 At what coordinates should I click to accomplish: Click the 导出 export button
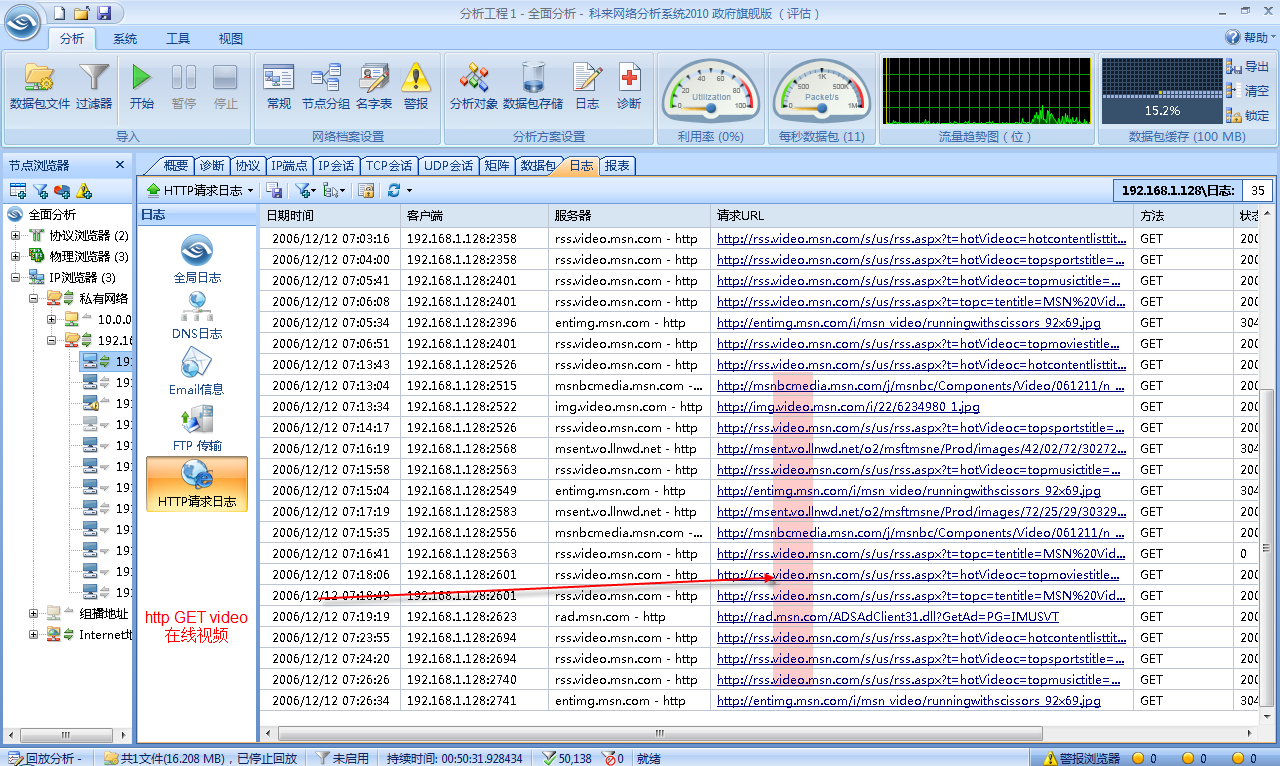[x=1247, y=67]
